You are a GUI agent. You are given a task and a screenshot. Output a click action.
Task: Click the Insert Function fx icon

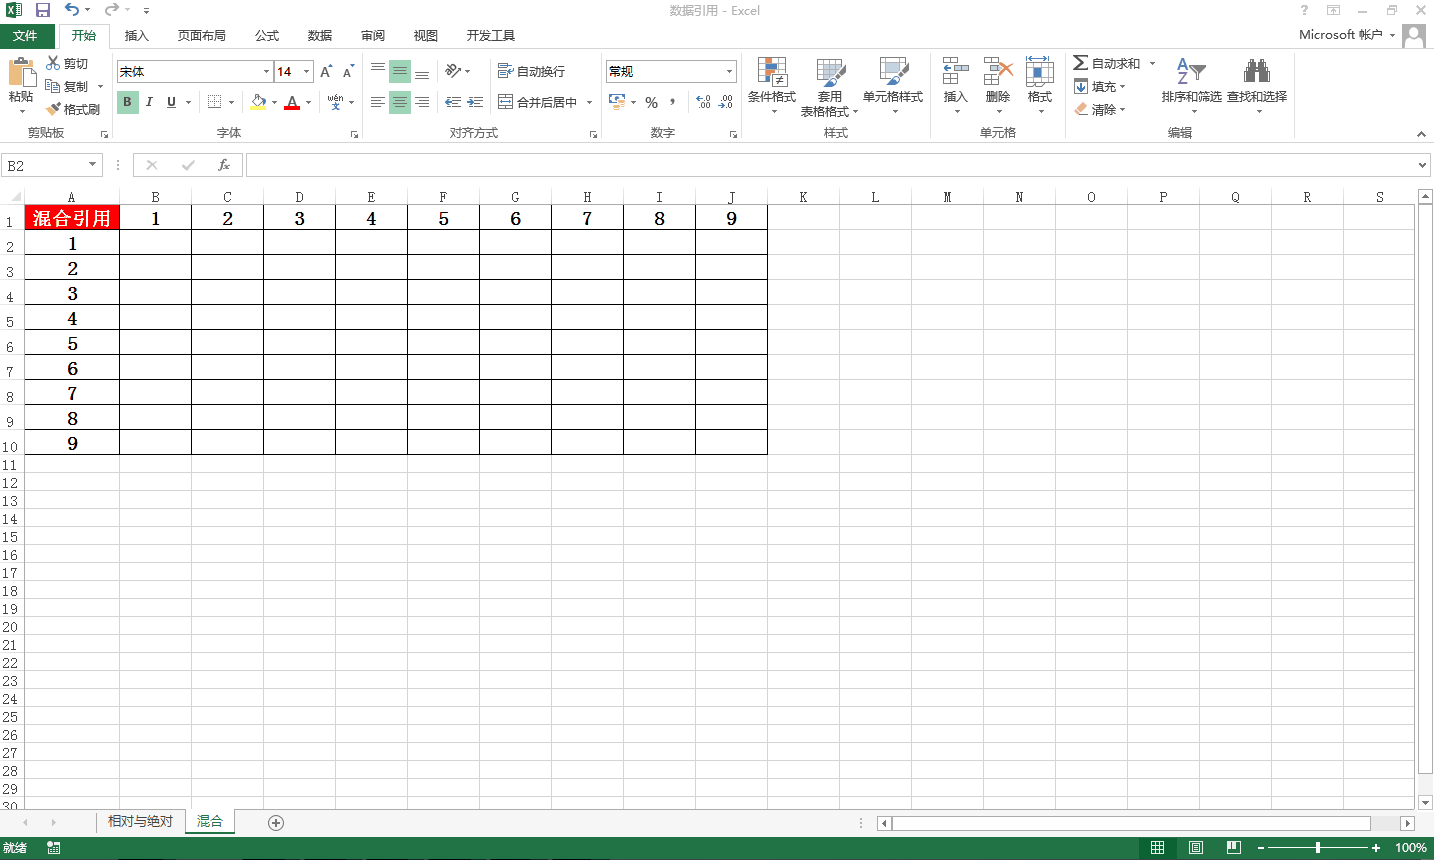[224, 165]
